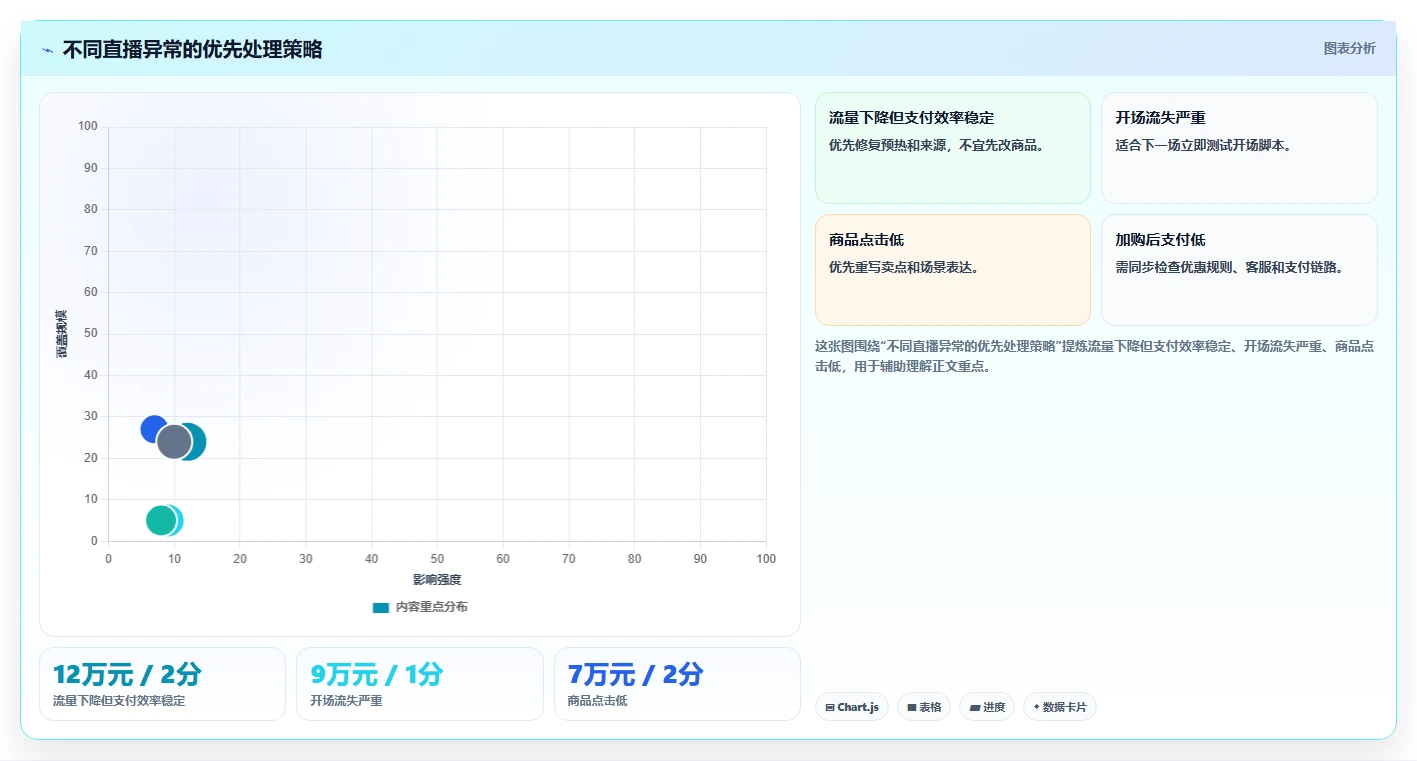The height and width of the screenshot is (761, 1417).
Task: Select the gray bubble in the chart
Action: coord(174,441)
